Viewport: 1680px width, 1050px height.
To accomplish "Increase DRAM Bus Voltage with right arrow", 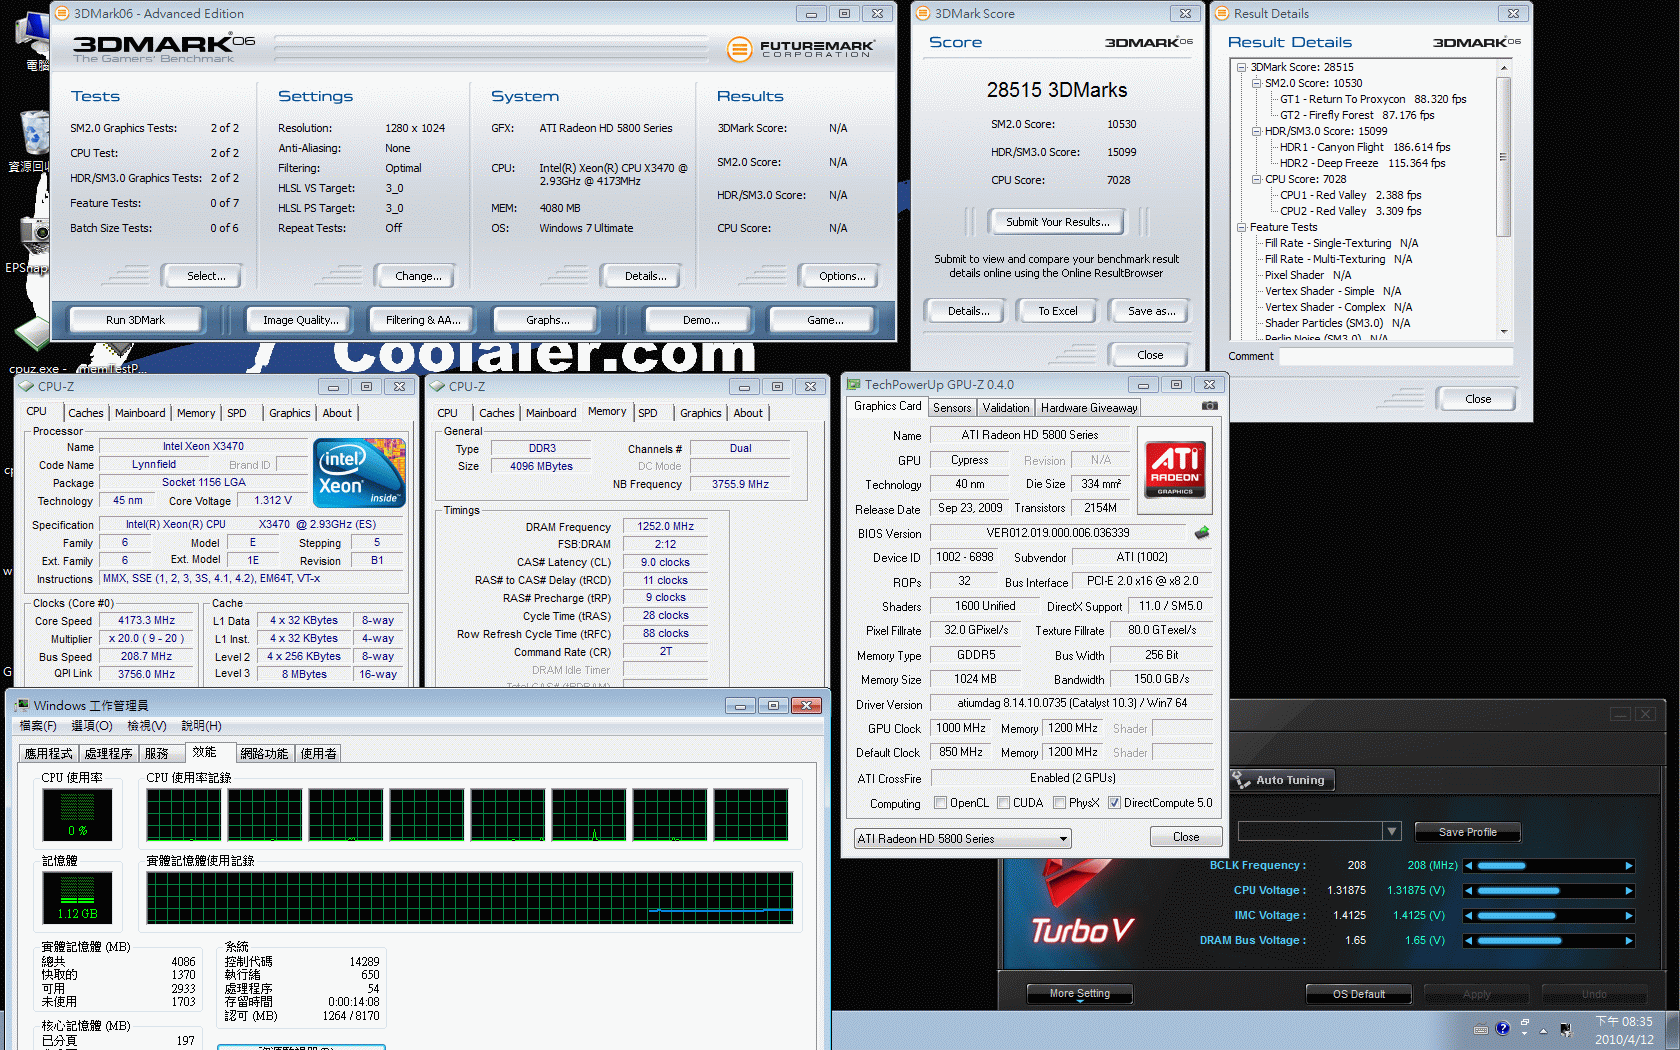I will (x=1629, y=941).
